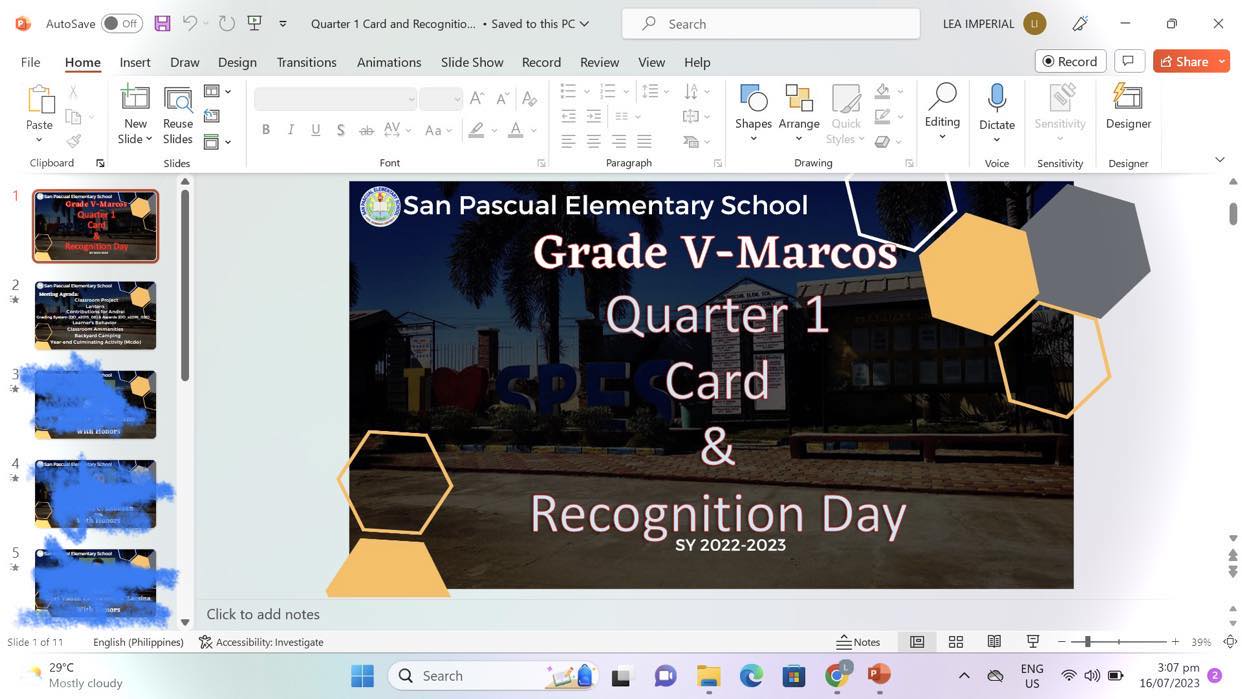
Task: Open Designer ideas pane
Action: click(x=1128, y=108)
